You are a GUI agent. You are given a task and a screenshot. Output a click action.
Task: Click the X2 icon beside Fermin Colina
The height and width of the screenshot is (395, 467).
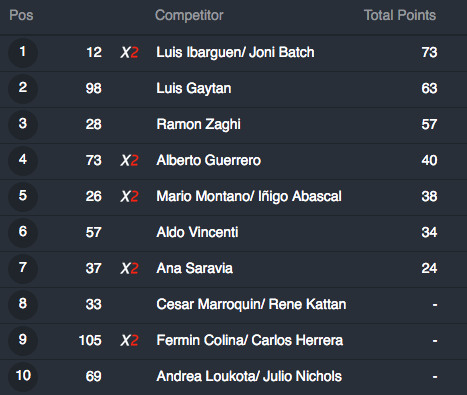pyautogui.click(x=129, y=341)
